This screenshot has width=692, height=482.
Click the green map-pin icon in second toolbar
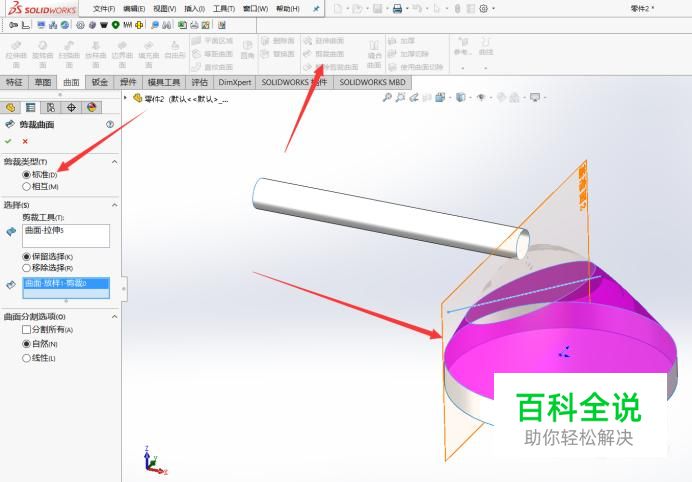(x=116, y=25)
